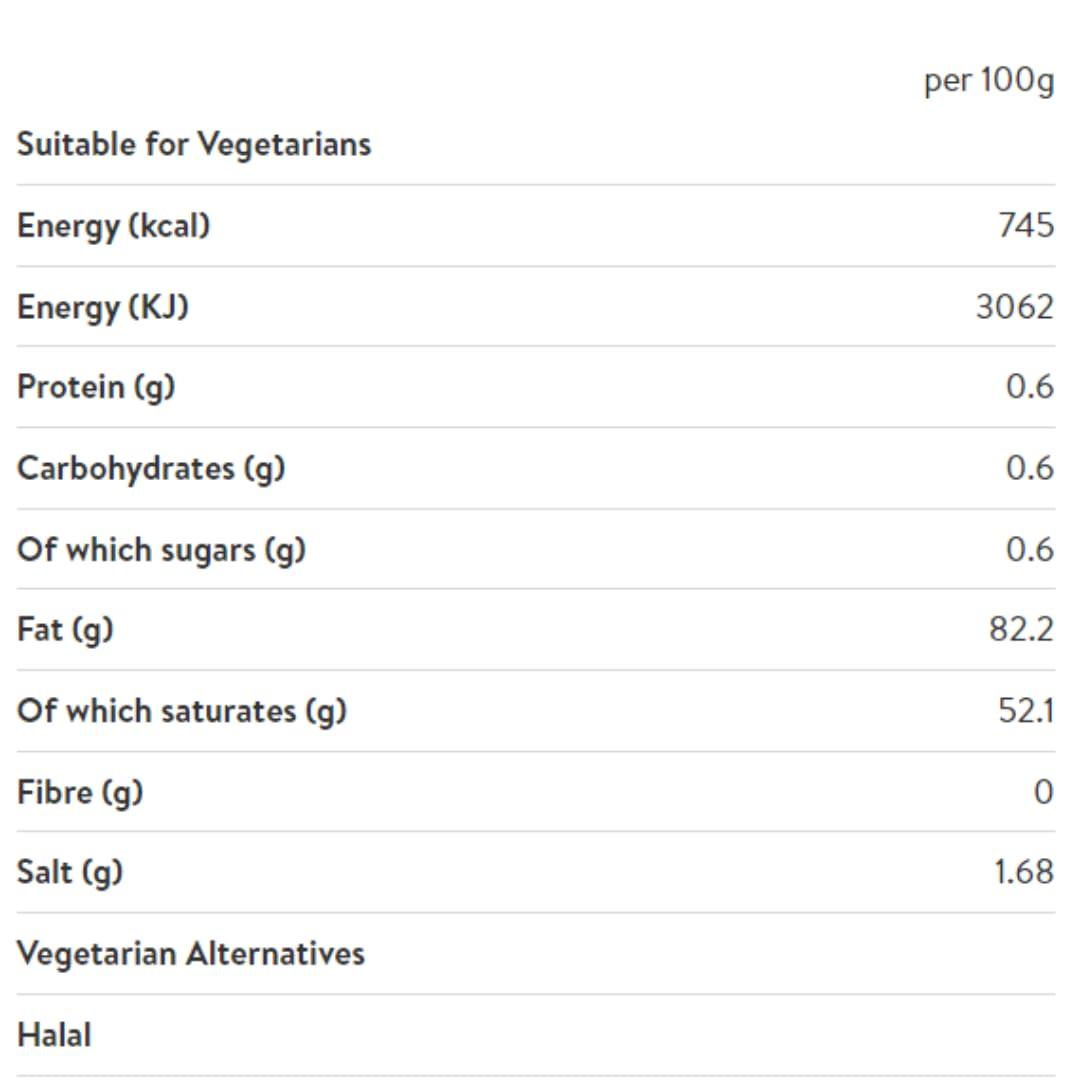Select the energy kcal value 745
Image resolution: width=1080 pixels, height=1080 pixels.
pyautogui.click(x=1025, y=226)
